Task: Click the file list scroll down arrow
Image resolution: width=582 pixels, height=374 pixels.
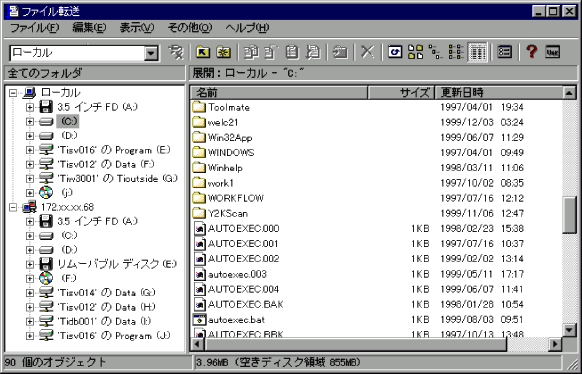Action: tap(569, 330)
